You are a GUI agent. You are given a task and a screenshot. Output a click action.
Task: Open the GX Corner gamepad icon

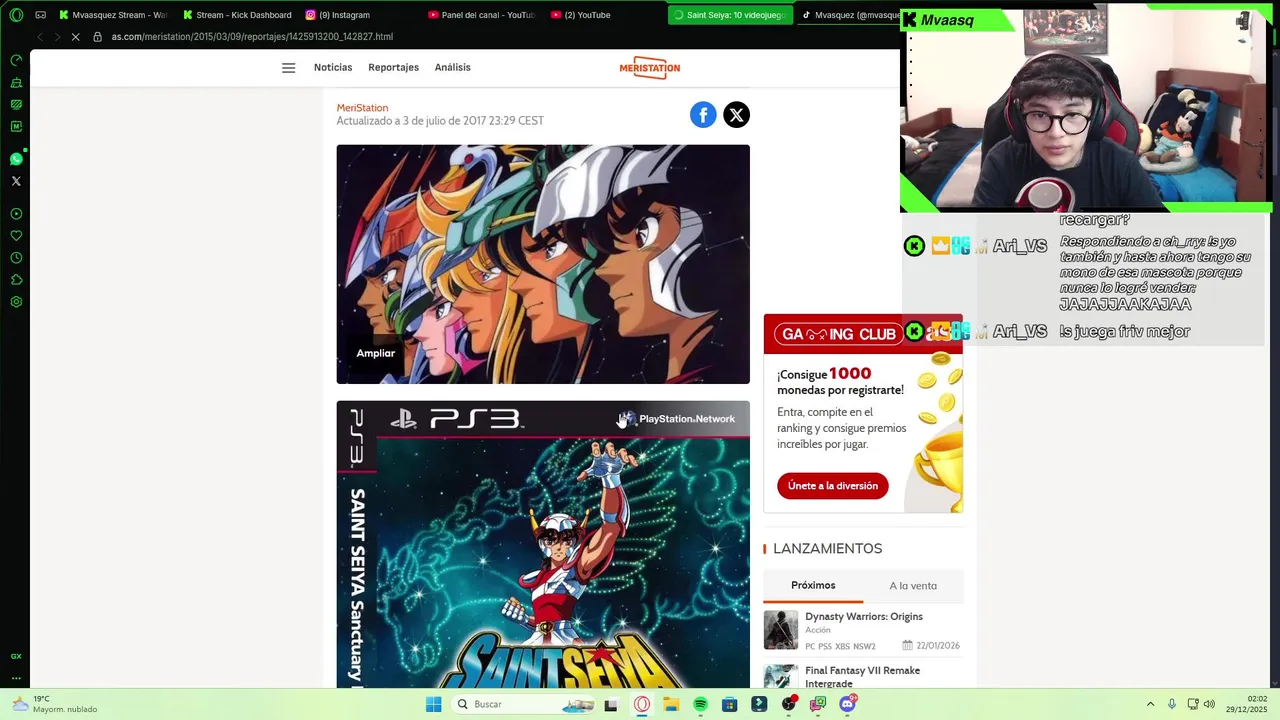(x=41, y=15)
